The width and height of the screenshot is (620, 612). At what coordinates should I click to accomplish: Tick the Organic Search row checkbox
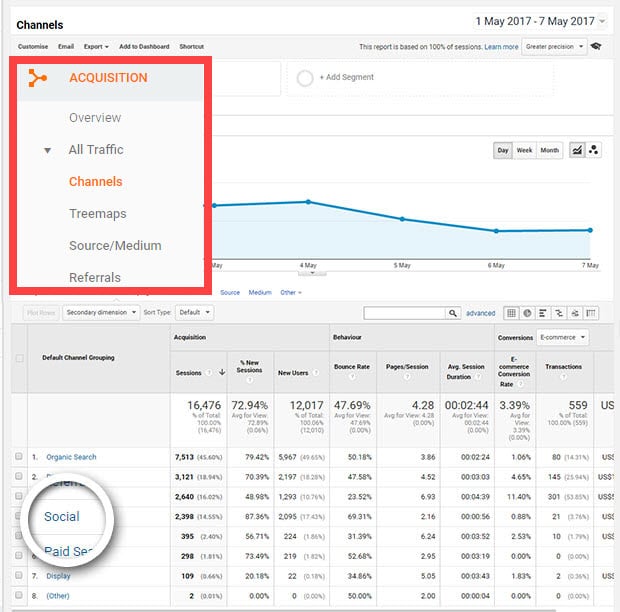19,457
